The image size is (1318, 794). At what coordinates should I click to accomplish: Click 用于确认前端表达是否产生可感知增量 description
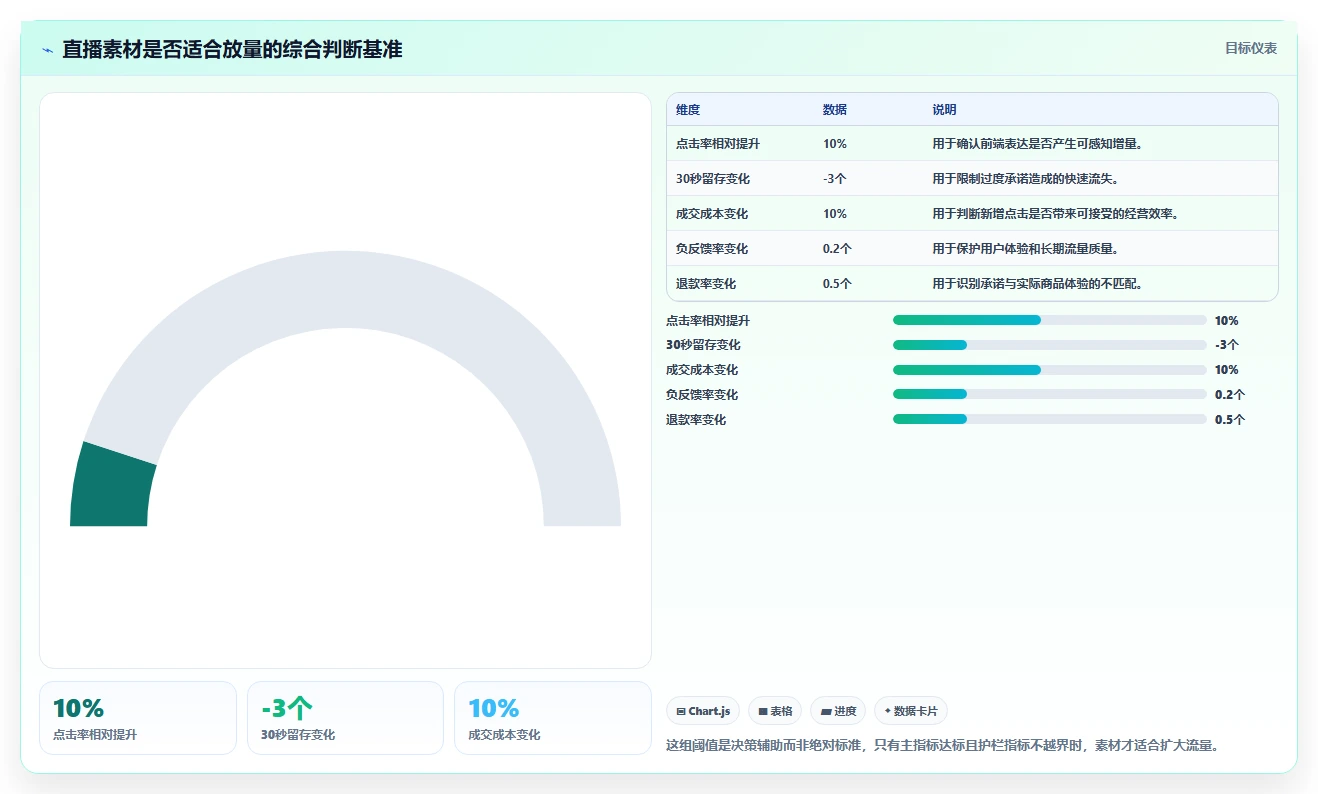pyautogui.click(x=1038, y=144)
